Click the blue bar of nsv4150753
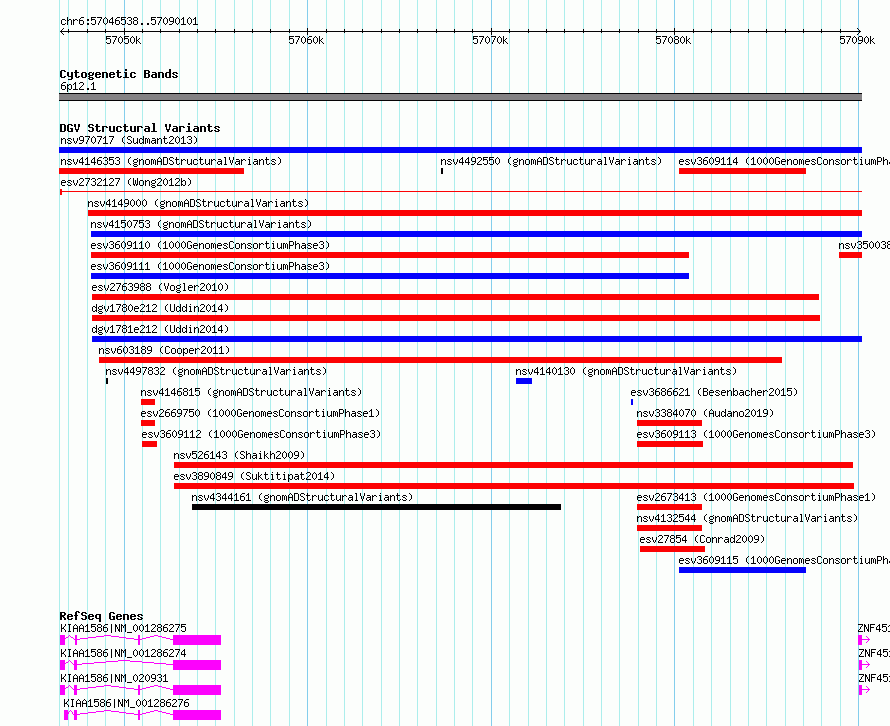 (476, 234)
